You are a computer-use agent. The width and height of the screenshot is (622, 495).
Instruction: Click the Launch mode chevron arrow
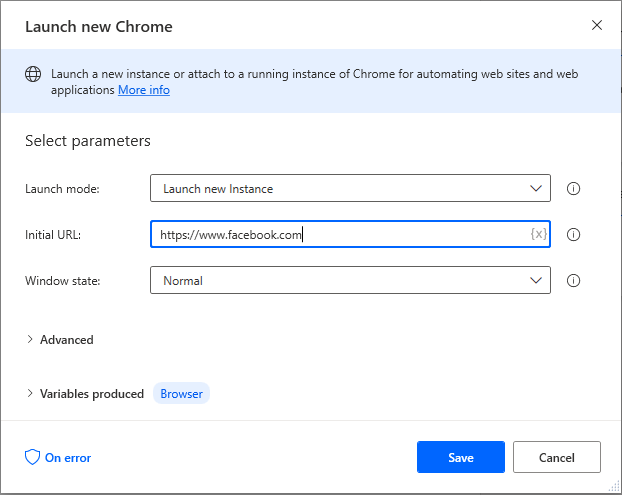click(535, 188)
